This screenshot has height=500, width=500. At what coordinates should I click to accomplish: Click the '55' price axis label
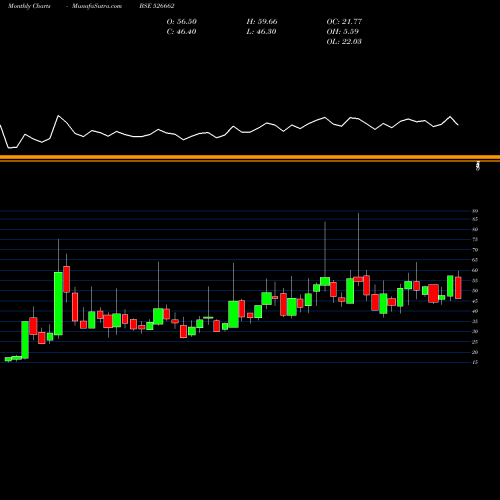pos(475,281)
